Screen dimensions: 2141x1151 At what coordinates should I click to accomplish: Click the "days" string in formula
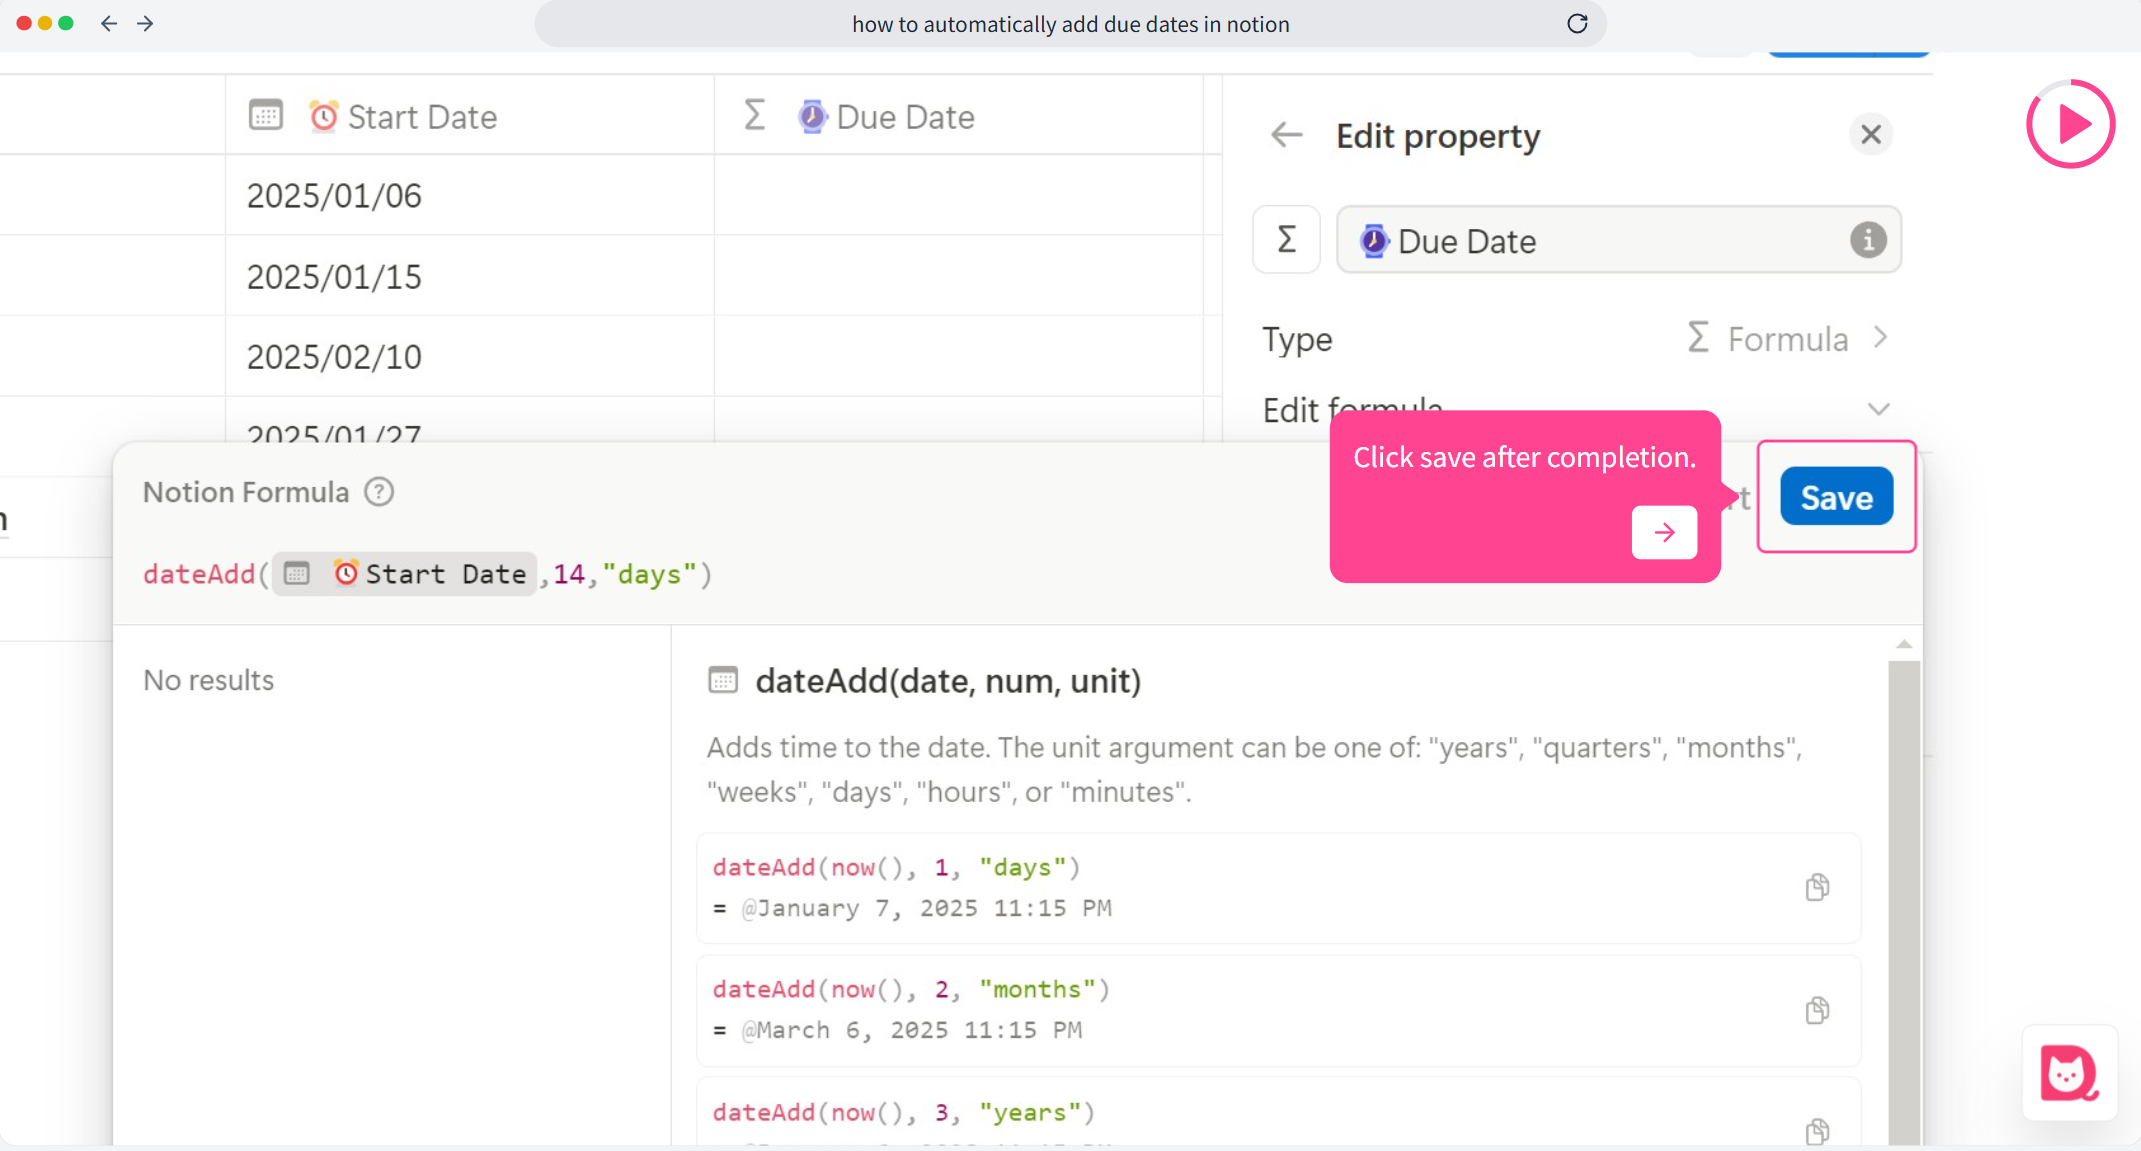point(649,574)
